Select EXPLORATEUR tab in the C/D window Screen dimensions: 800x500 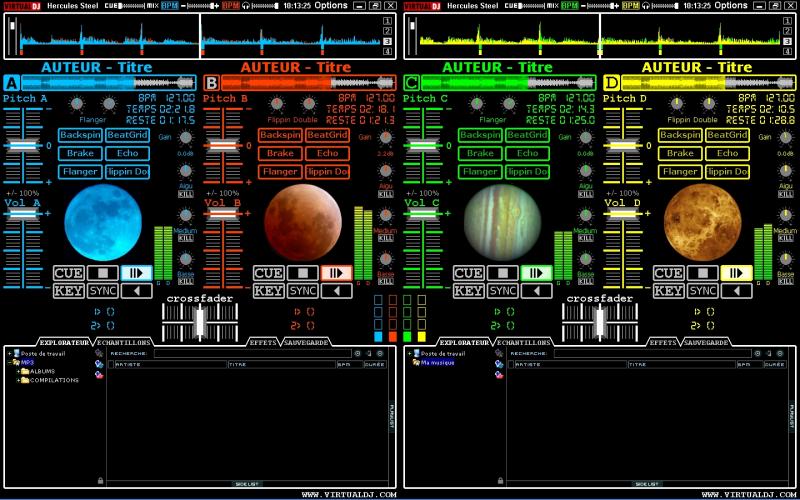(x=464, y=342)
